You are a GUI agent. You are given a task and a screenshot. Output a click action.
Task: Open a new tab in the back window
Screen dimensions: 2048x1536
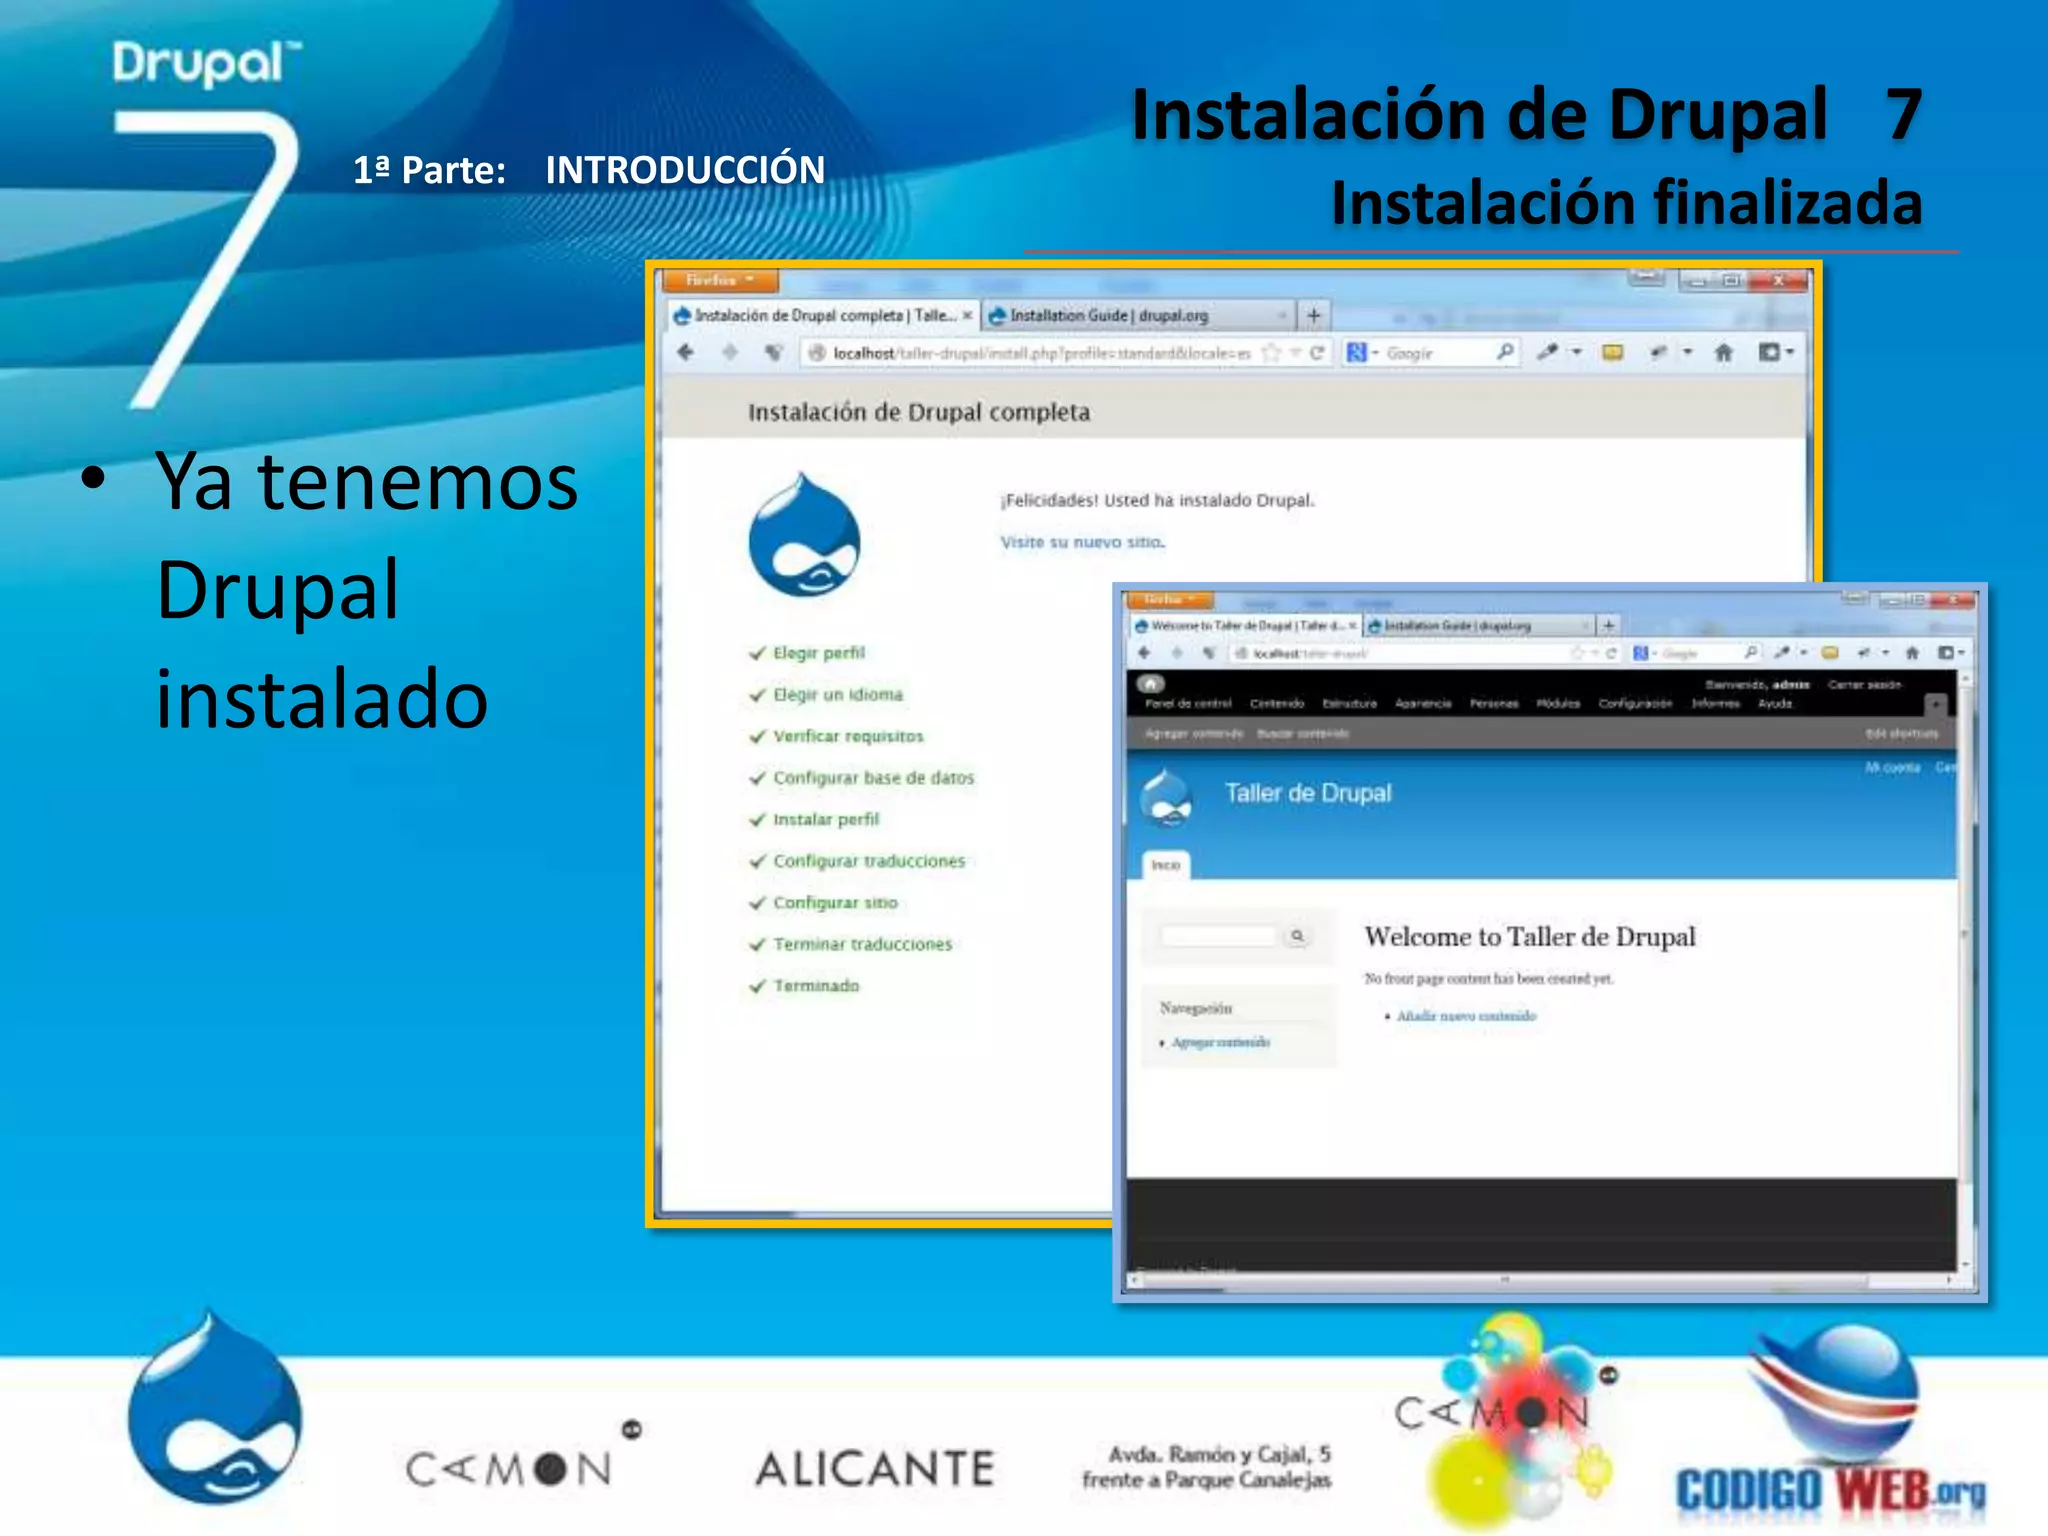coord(1314,316)
